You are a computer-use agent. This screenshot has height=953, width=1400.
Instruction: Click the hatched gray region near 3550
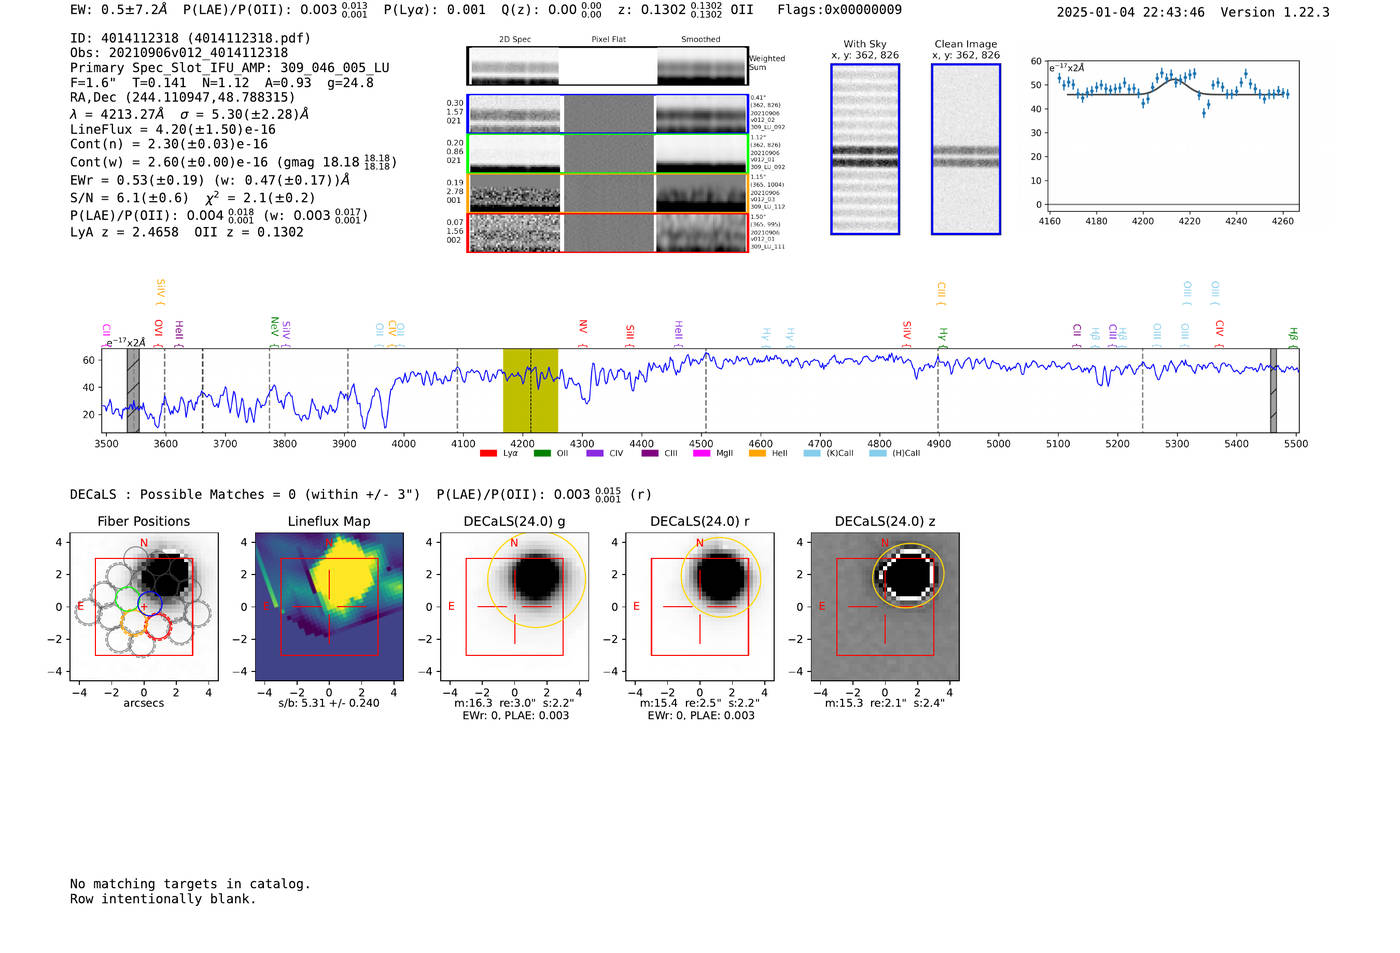coord(133,391)
